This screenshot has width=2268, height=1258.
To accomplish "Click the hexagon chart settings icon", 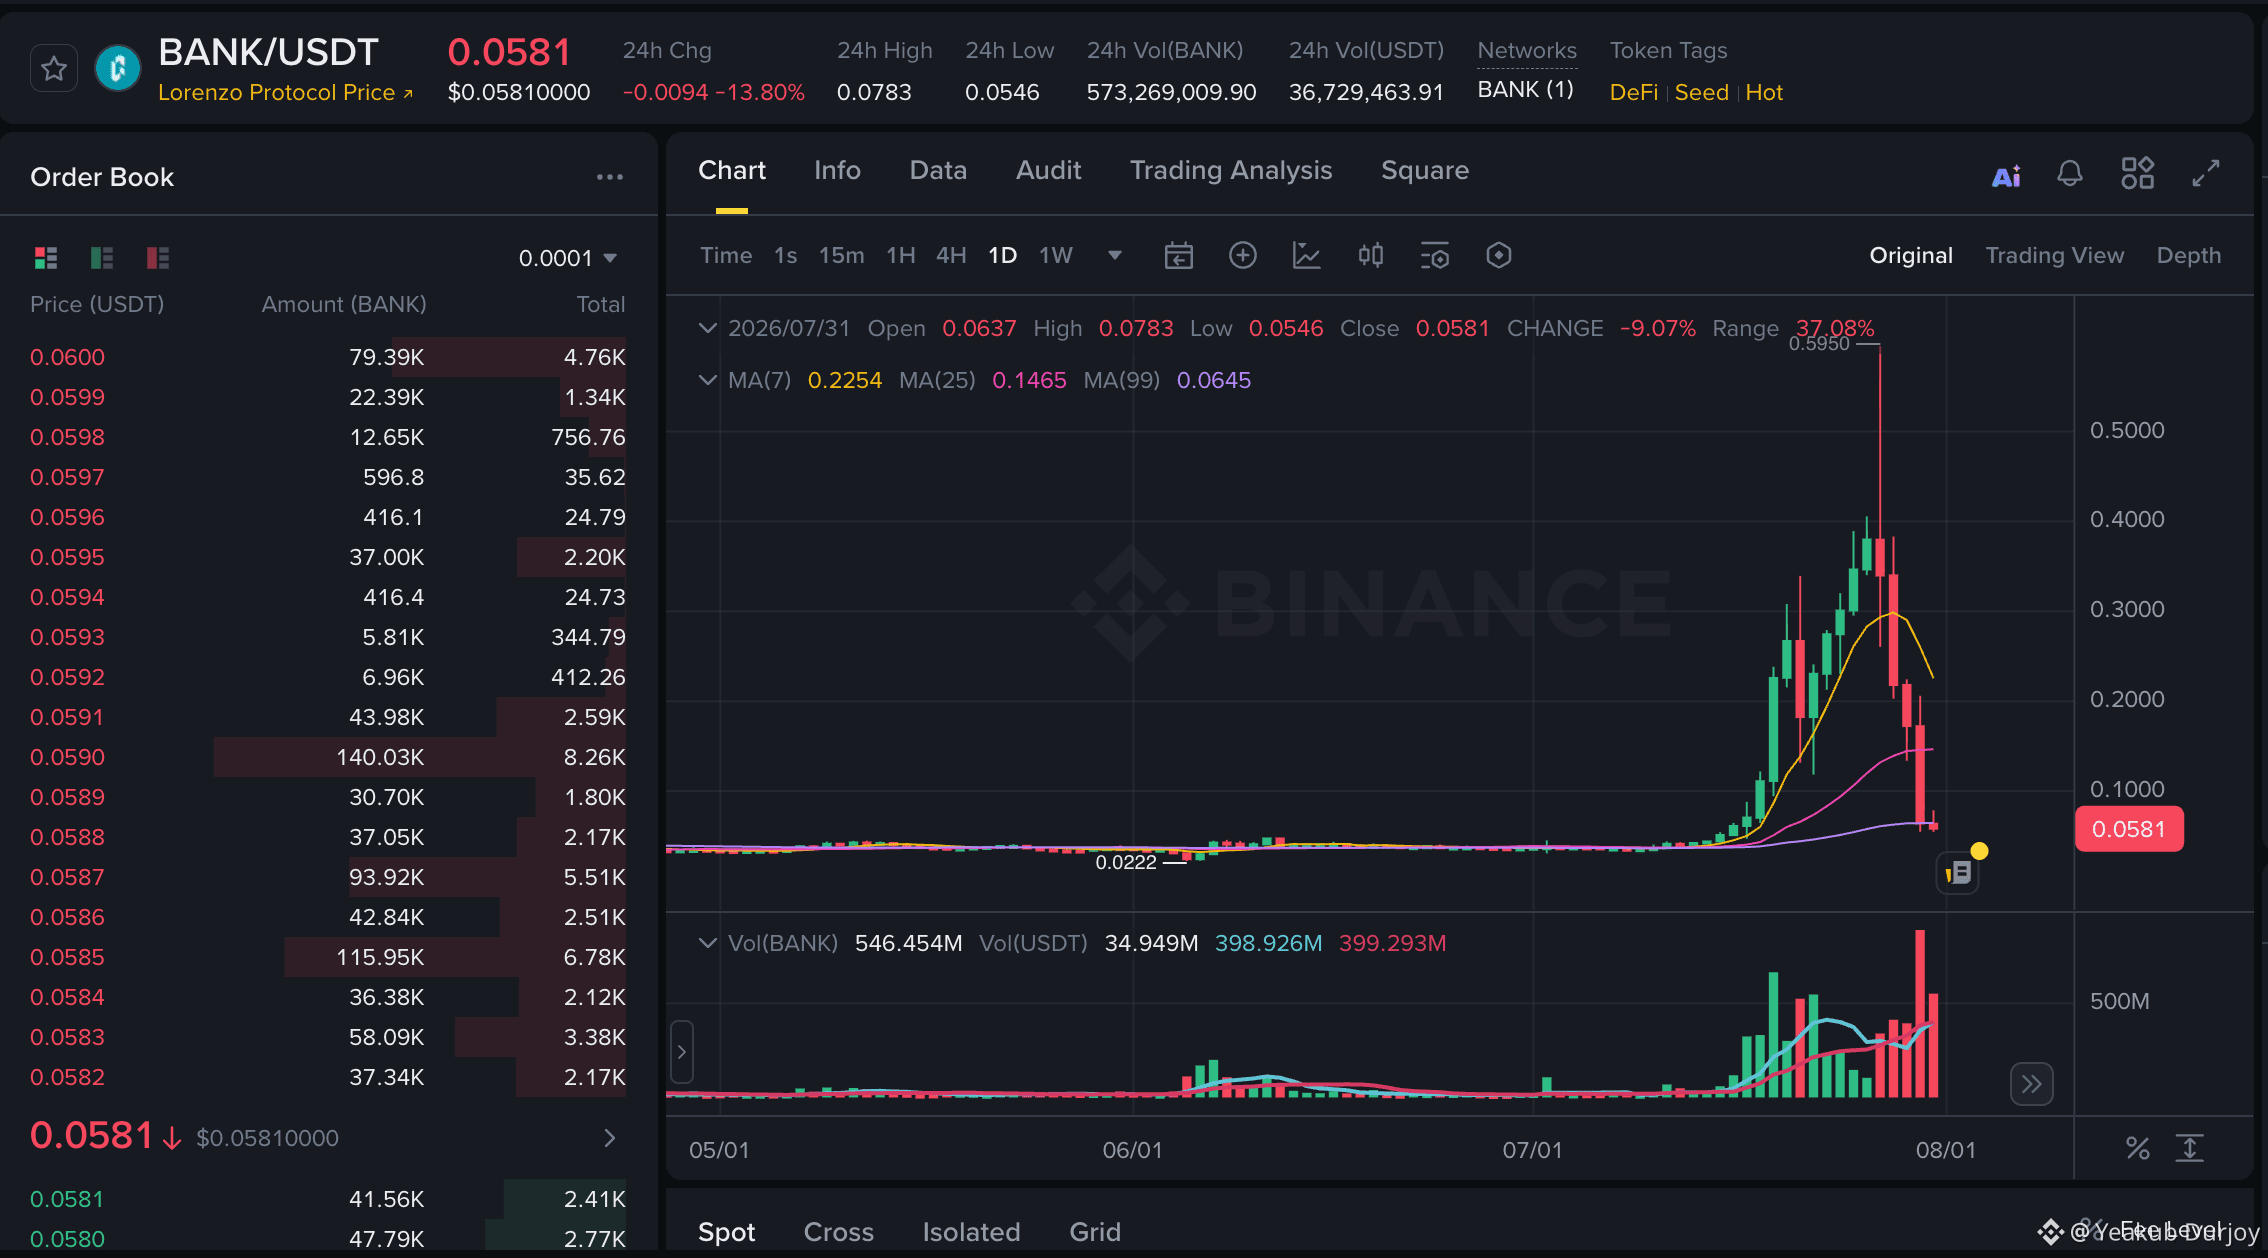I will [1499, 256].
